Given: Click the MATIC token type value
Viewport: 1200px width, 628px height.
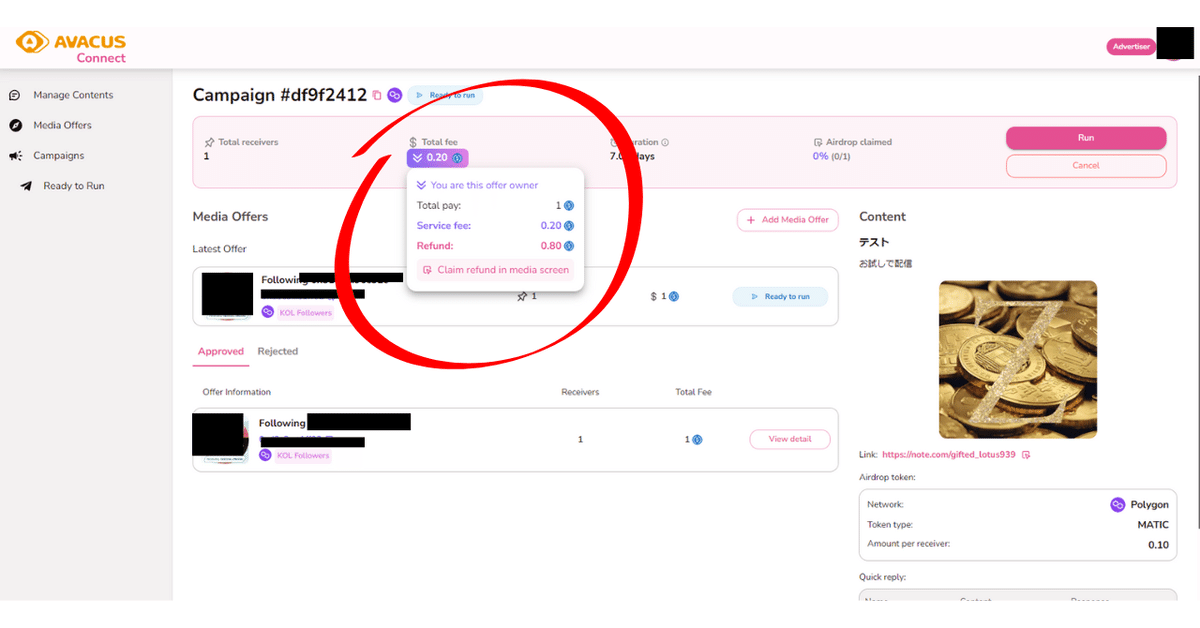Looking at the screenshot, I should [x=1153, y=525].
